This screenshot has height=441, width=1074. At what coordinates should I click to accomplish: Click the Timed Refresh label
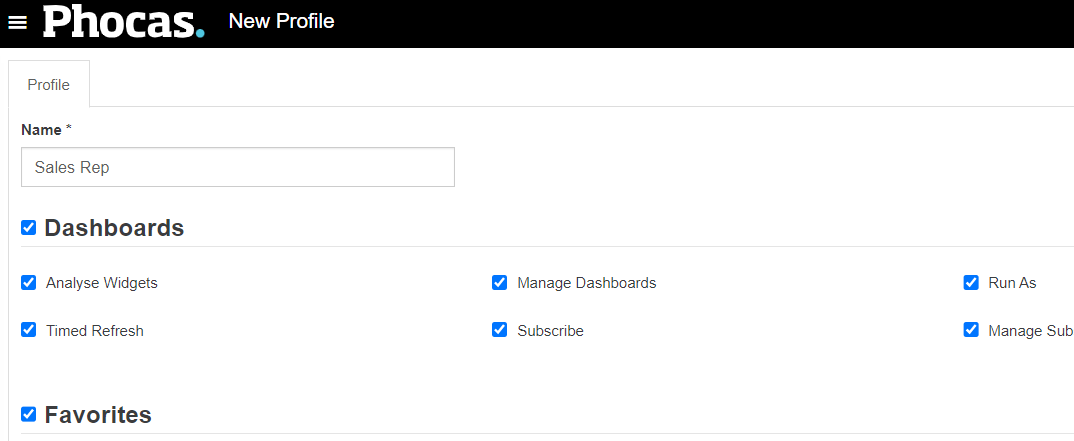point(95,331)
